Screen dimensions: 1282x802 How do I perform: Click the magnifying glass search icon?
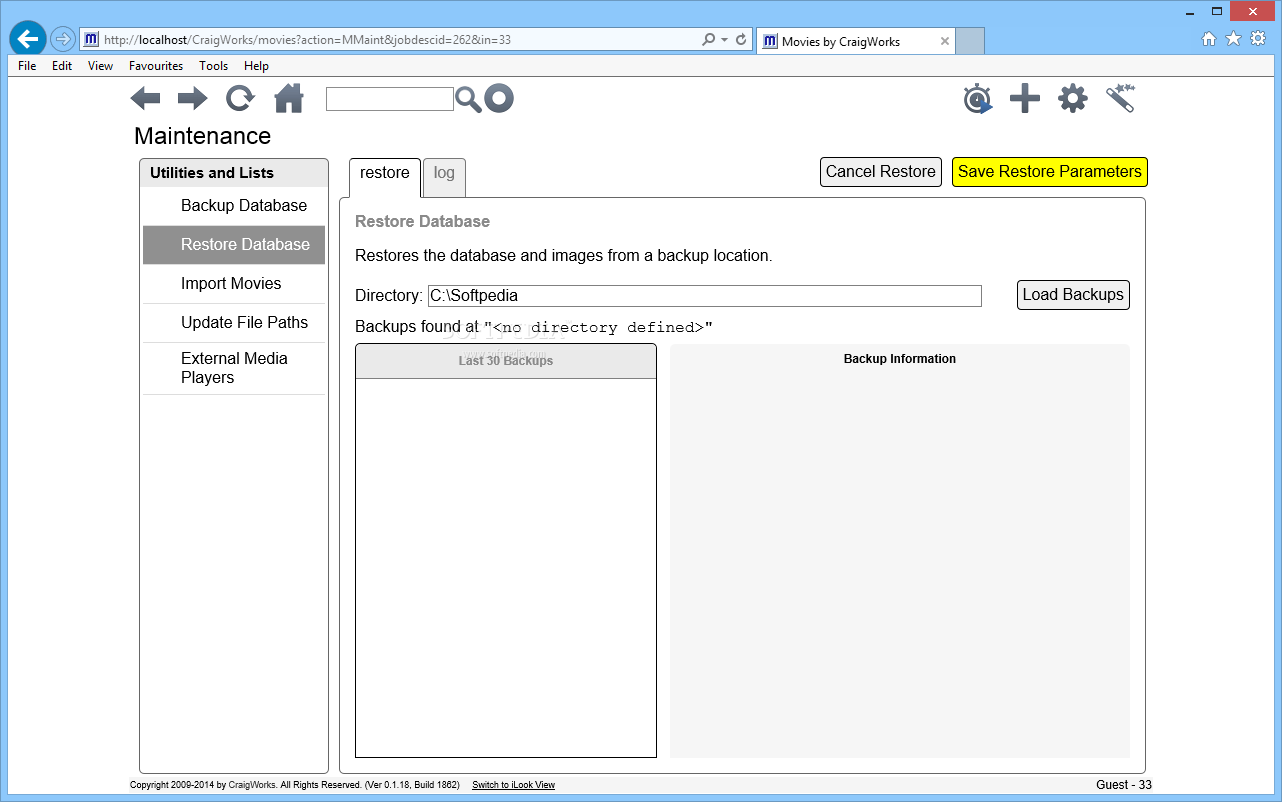[469, 99]
